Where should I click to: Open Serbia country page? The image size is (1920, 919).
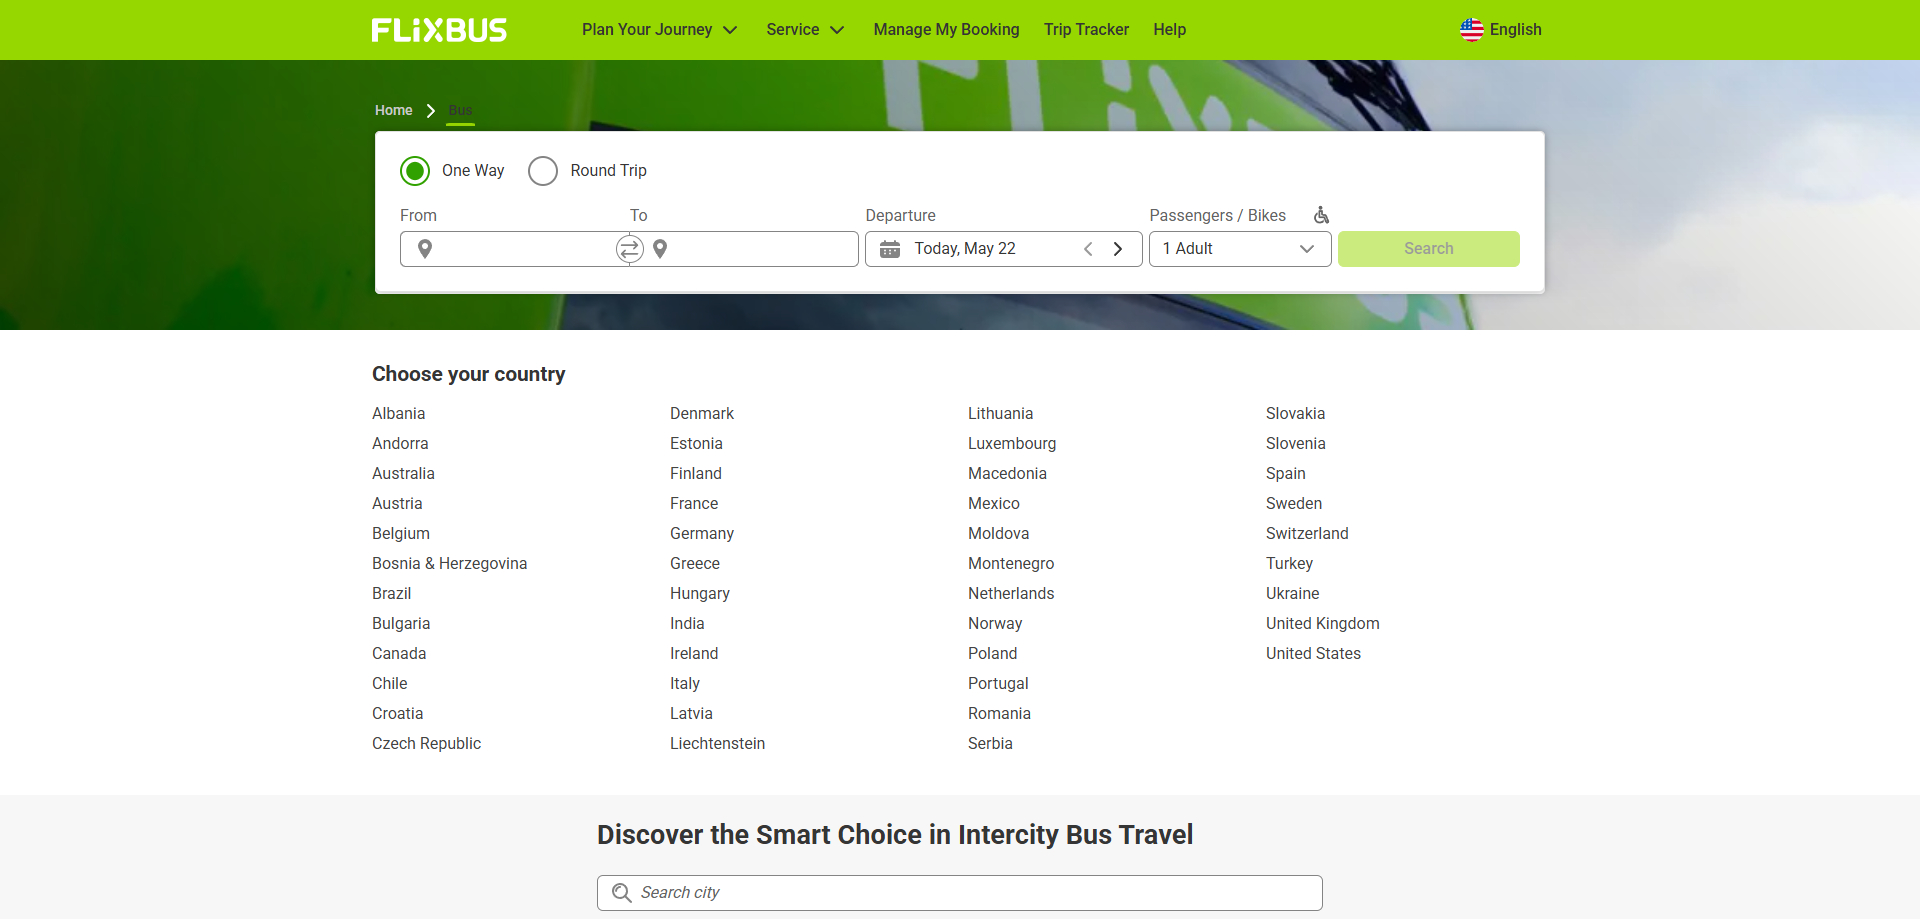click(x=990, y=744)
